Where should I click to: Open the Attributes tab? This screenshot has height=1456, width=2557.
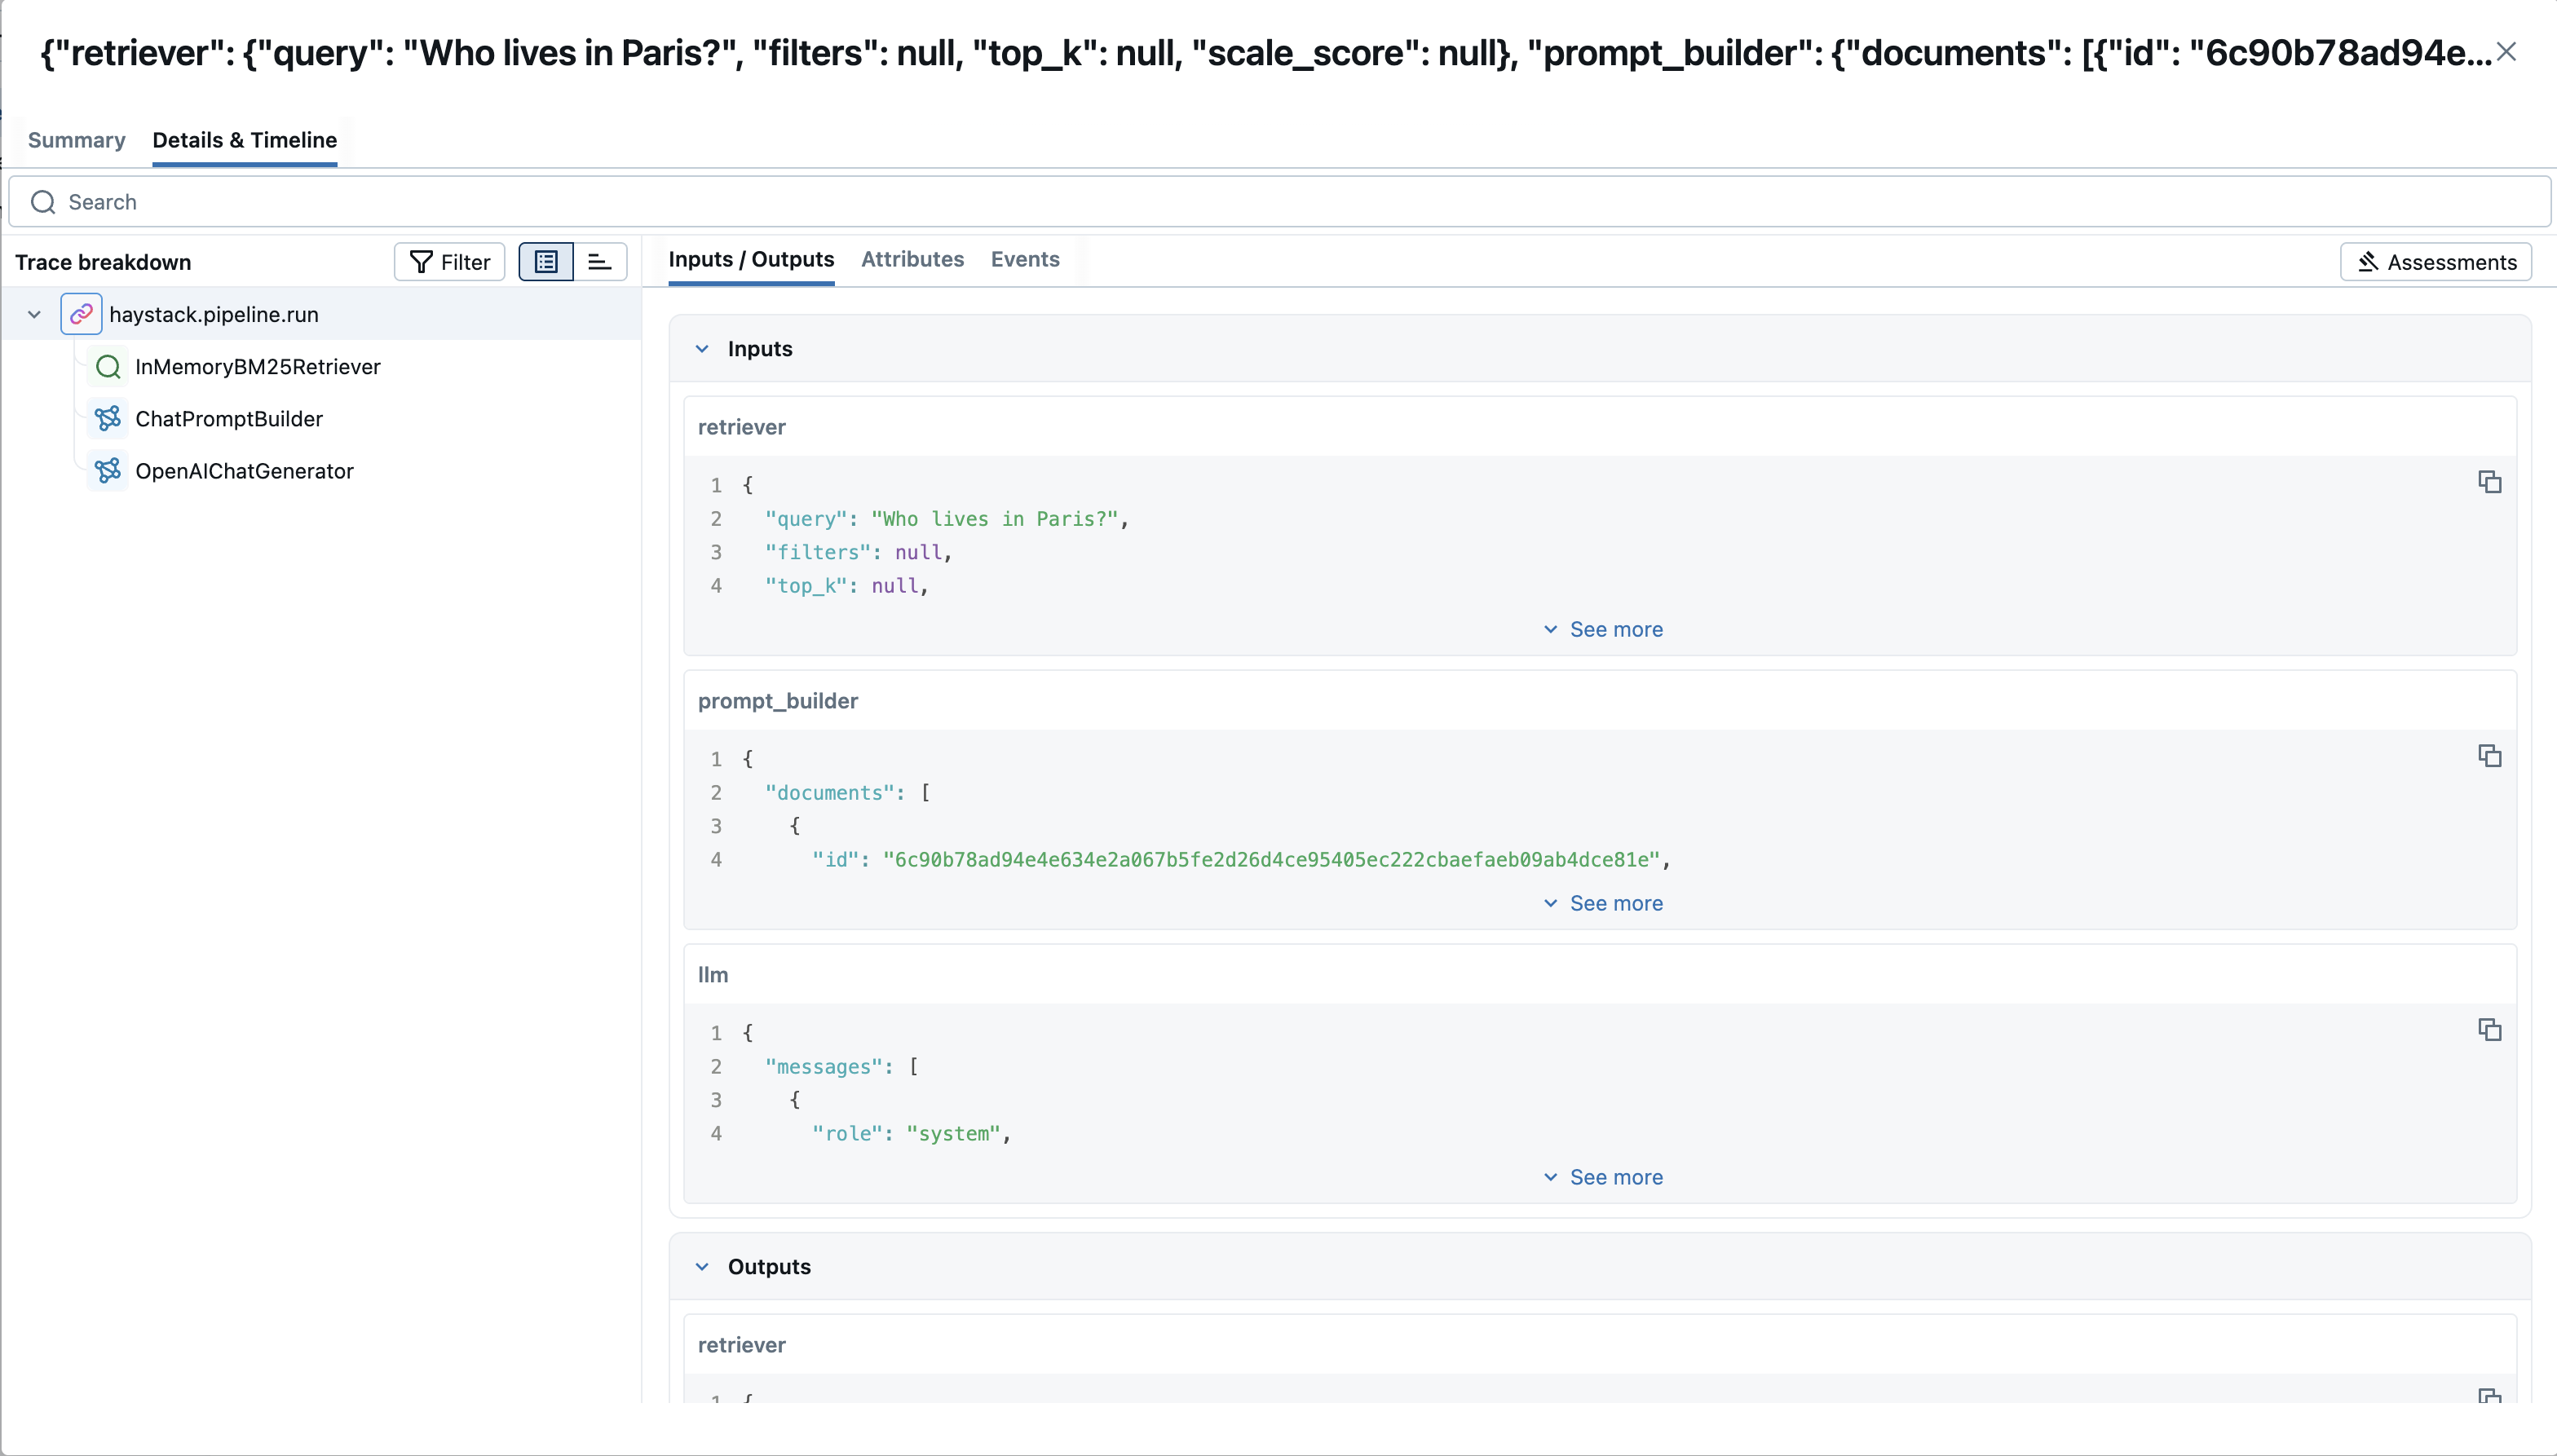point(912,259)
